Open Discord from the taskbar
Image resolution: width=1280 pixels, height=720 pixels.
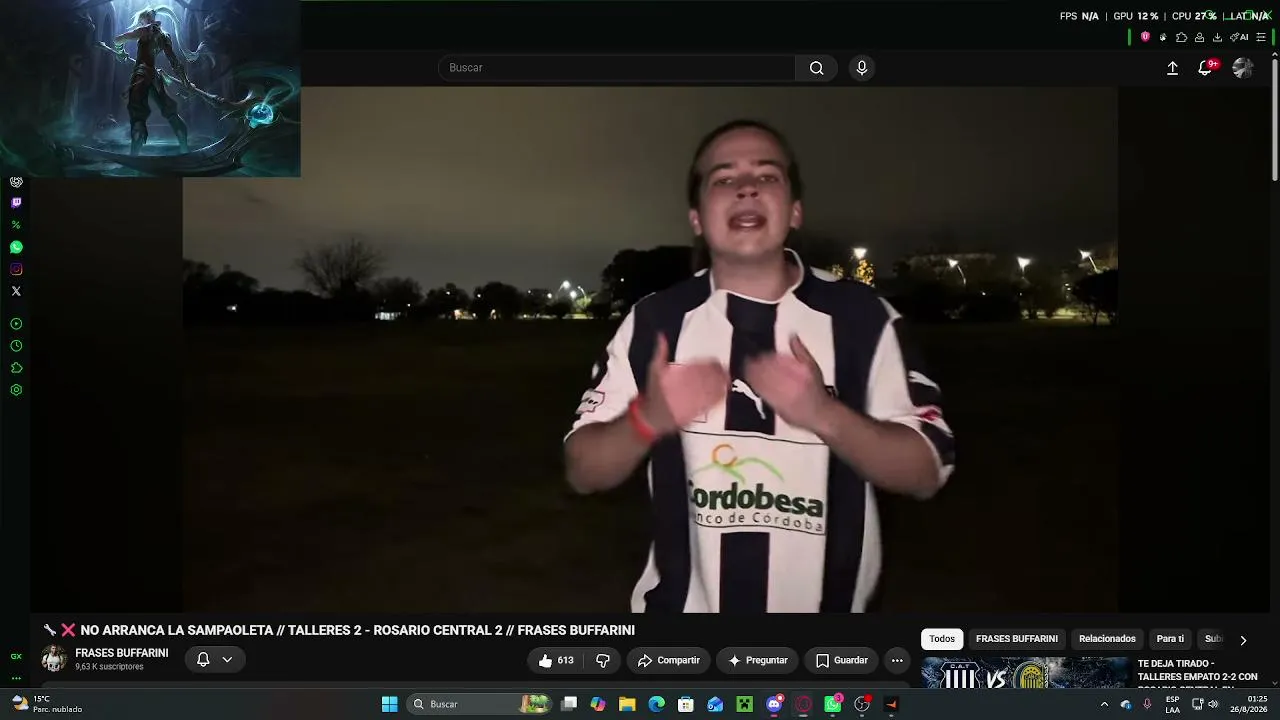pos(774,704)
